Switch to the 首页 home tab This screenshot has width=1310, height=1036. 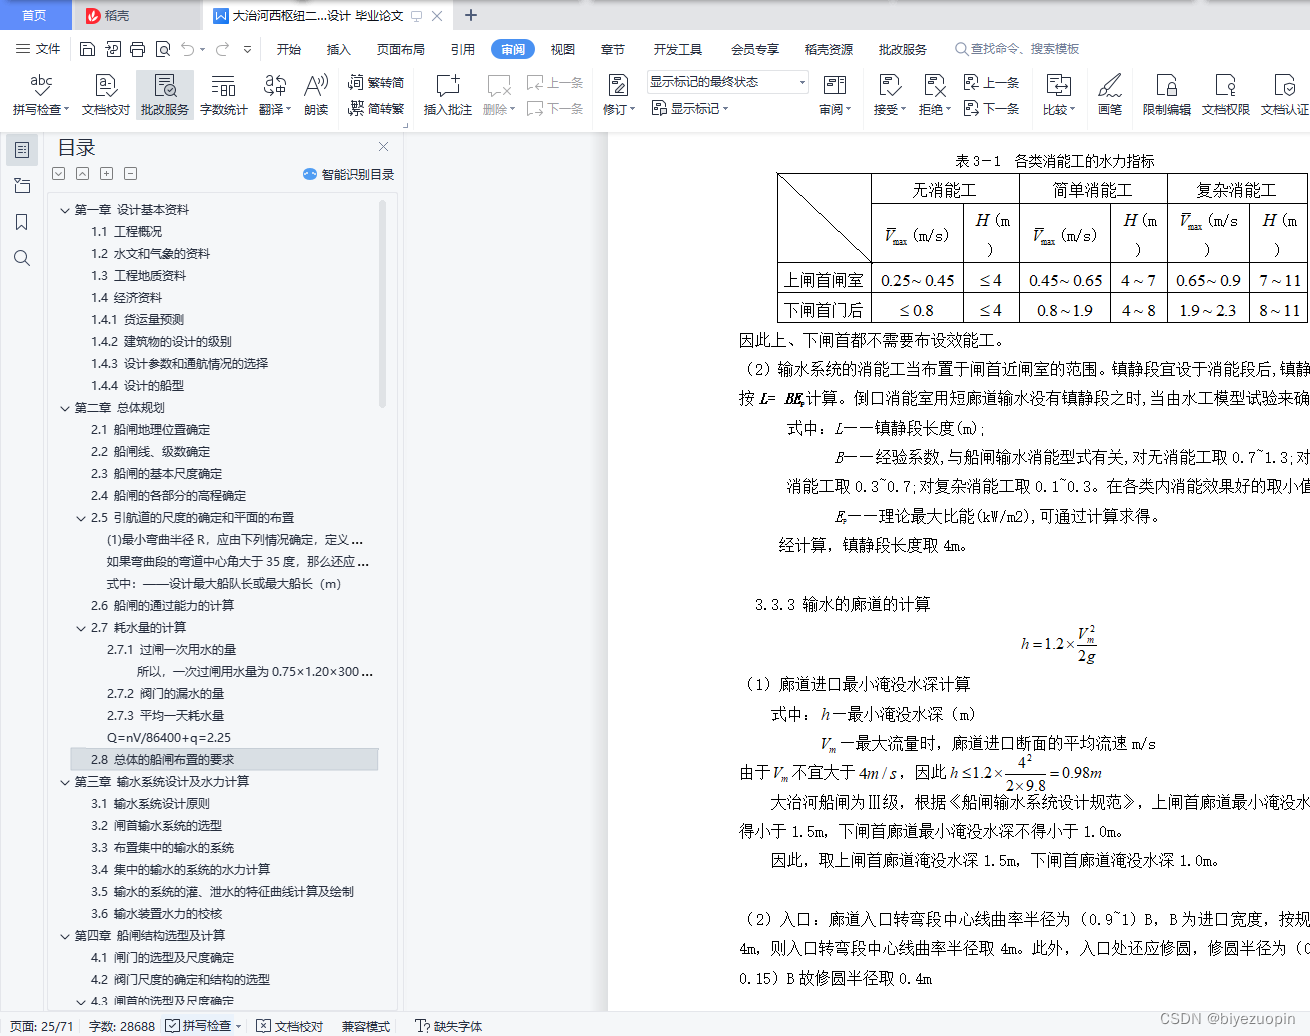pos(35,15)
